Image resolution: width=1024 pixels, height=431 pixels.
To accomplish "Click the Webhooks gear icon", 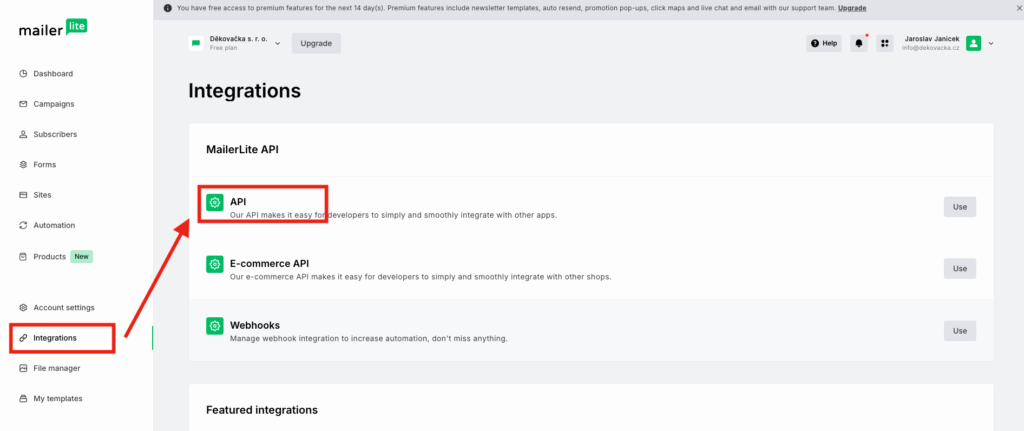I will (214, 326).
